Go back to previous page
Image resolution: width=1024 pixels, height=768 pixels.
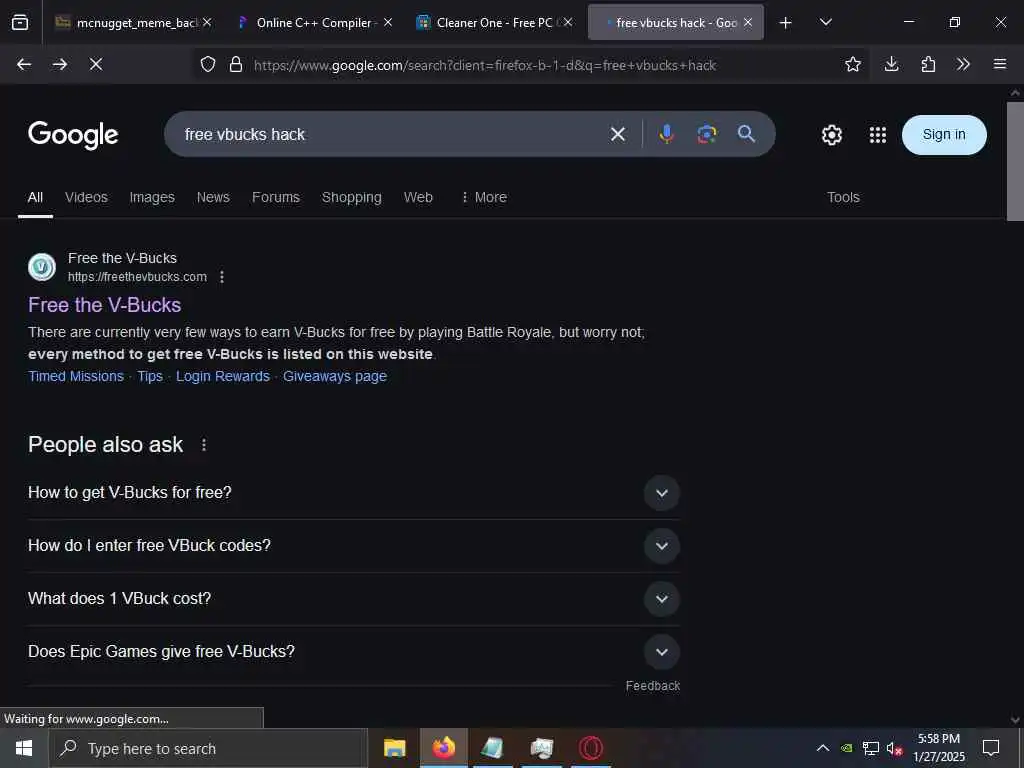(x=24, y=64)
